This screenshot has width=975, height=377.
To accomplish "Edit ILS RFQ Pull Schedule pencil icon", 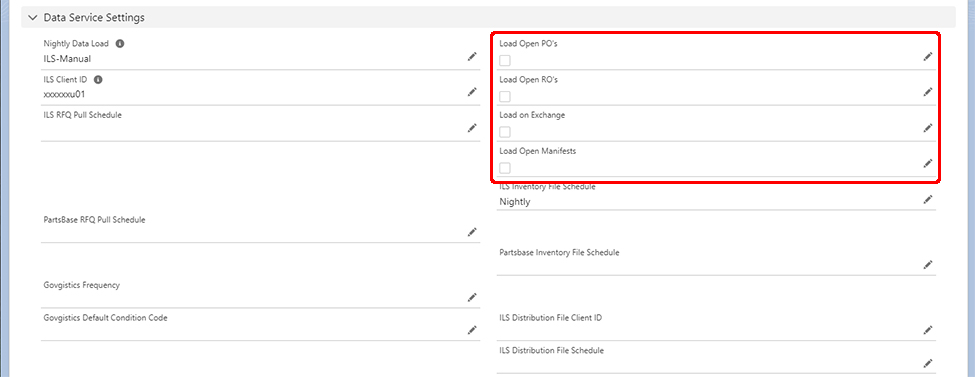I will (x=472, y=128).
